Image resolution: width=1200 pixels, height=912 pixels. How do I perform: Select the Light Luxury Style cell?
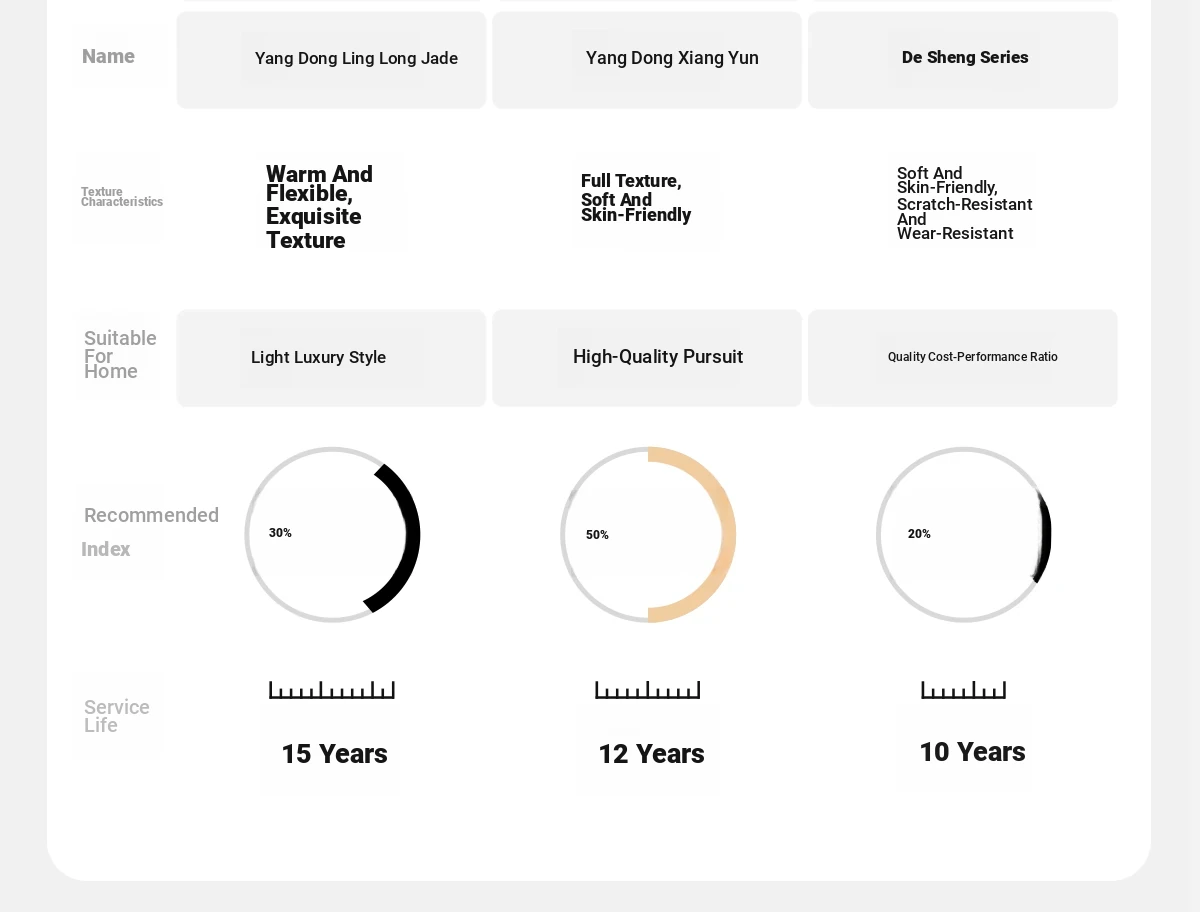(332, 358)
